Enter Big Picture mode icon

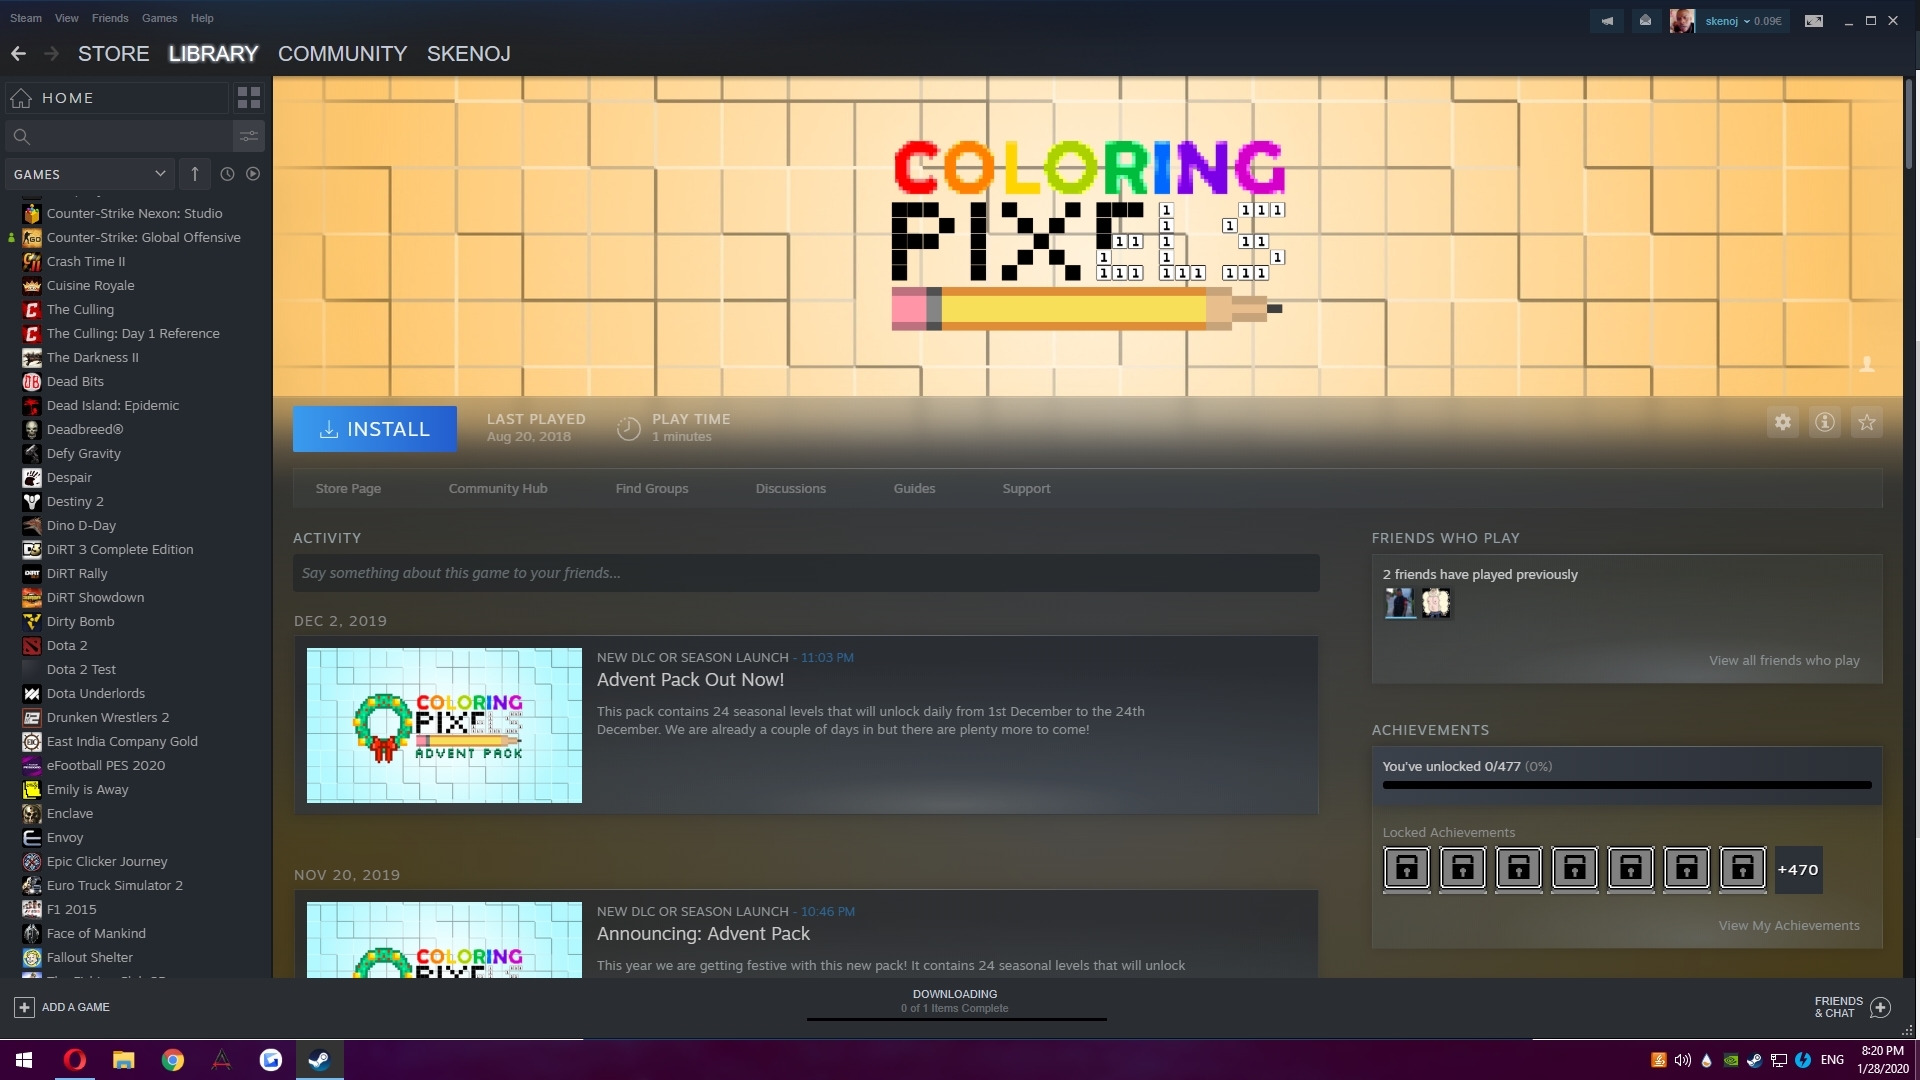tap(1814, 21)
